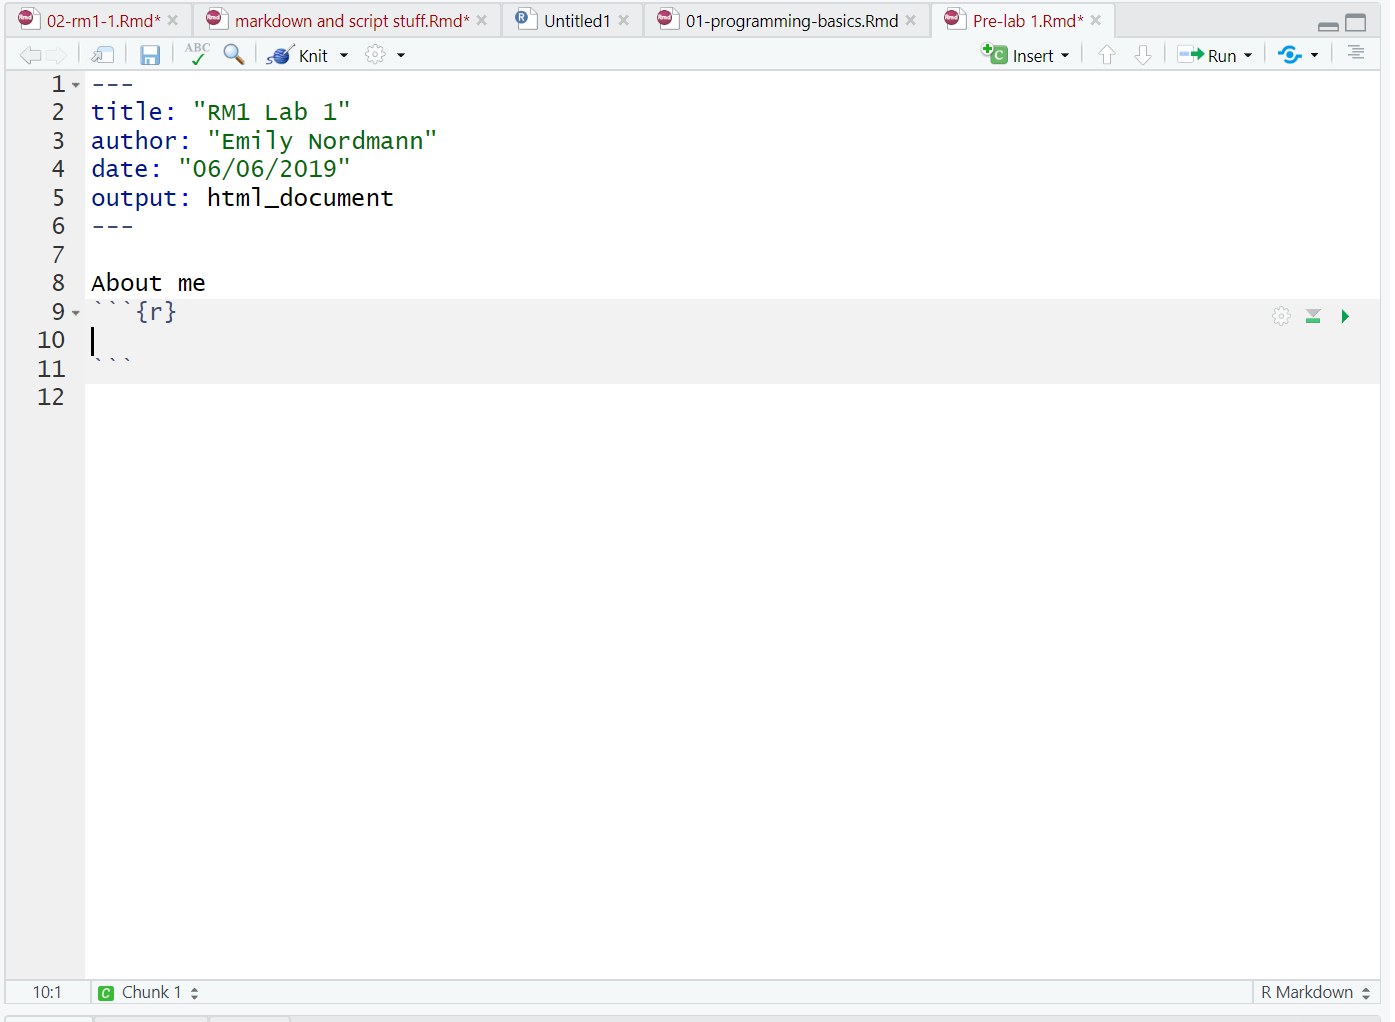Open Run options dropdown arrow
This screenshot has width=1395, height=1022.
(1248, 56)
